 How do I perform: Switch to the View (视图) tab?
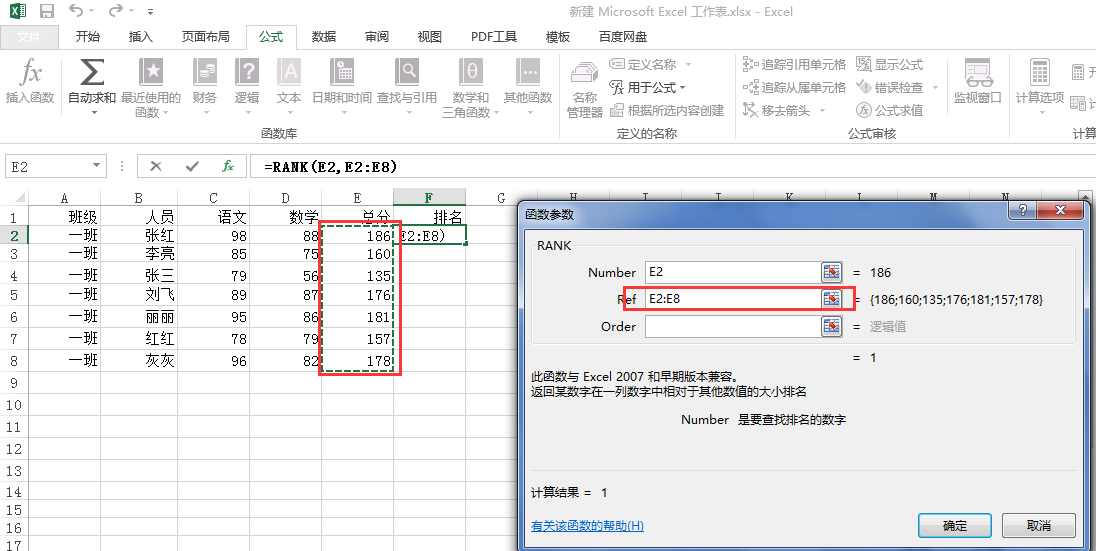point(429,37)
